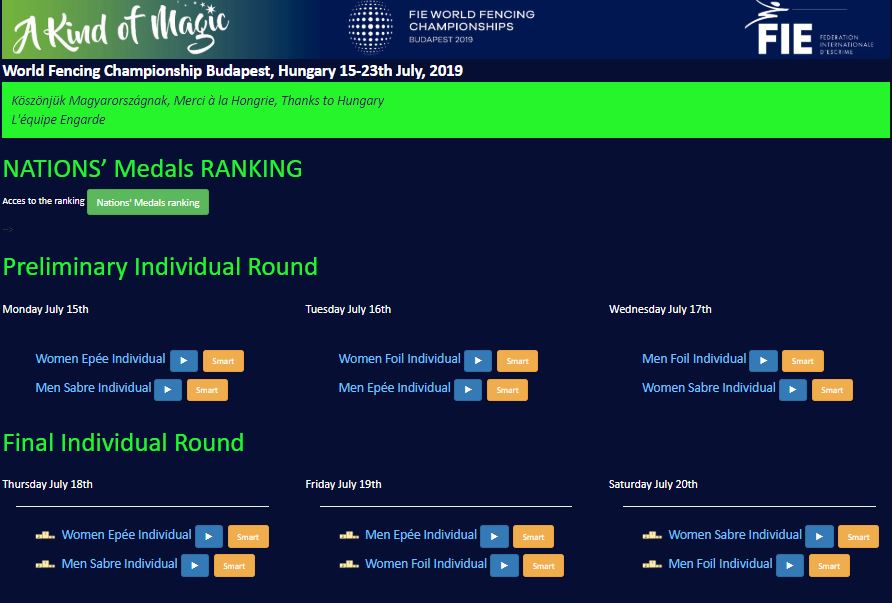Follow Tuesday's Men Epée Individual preliminary link
Viewport: 892px width, 603px height.
click(394, 388)
